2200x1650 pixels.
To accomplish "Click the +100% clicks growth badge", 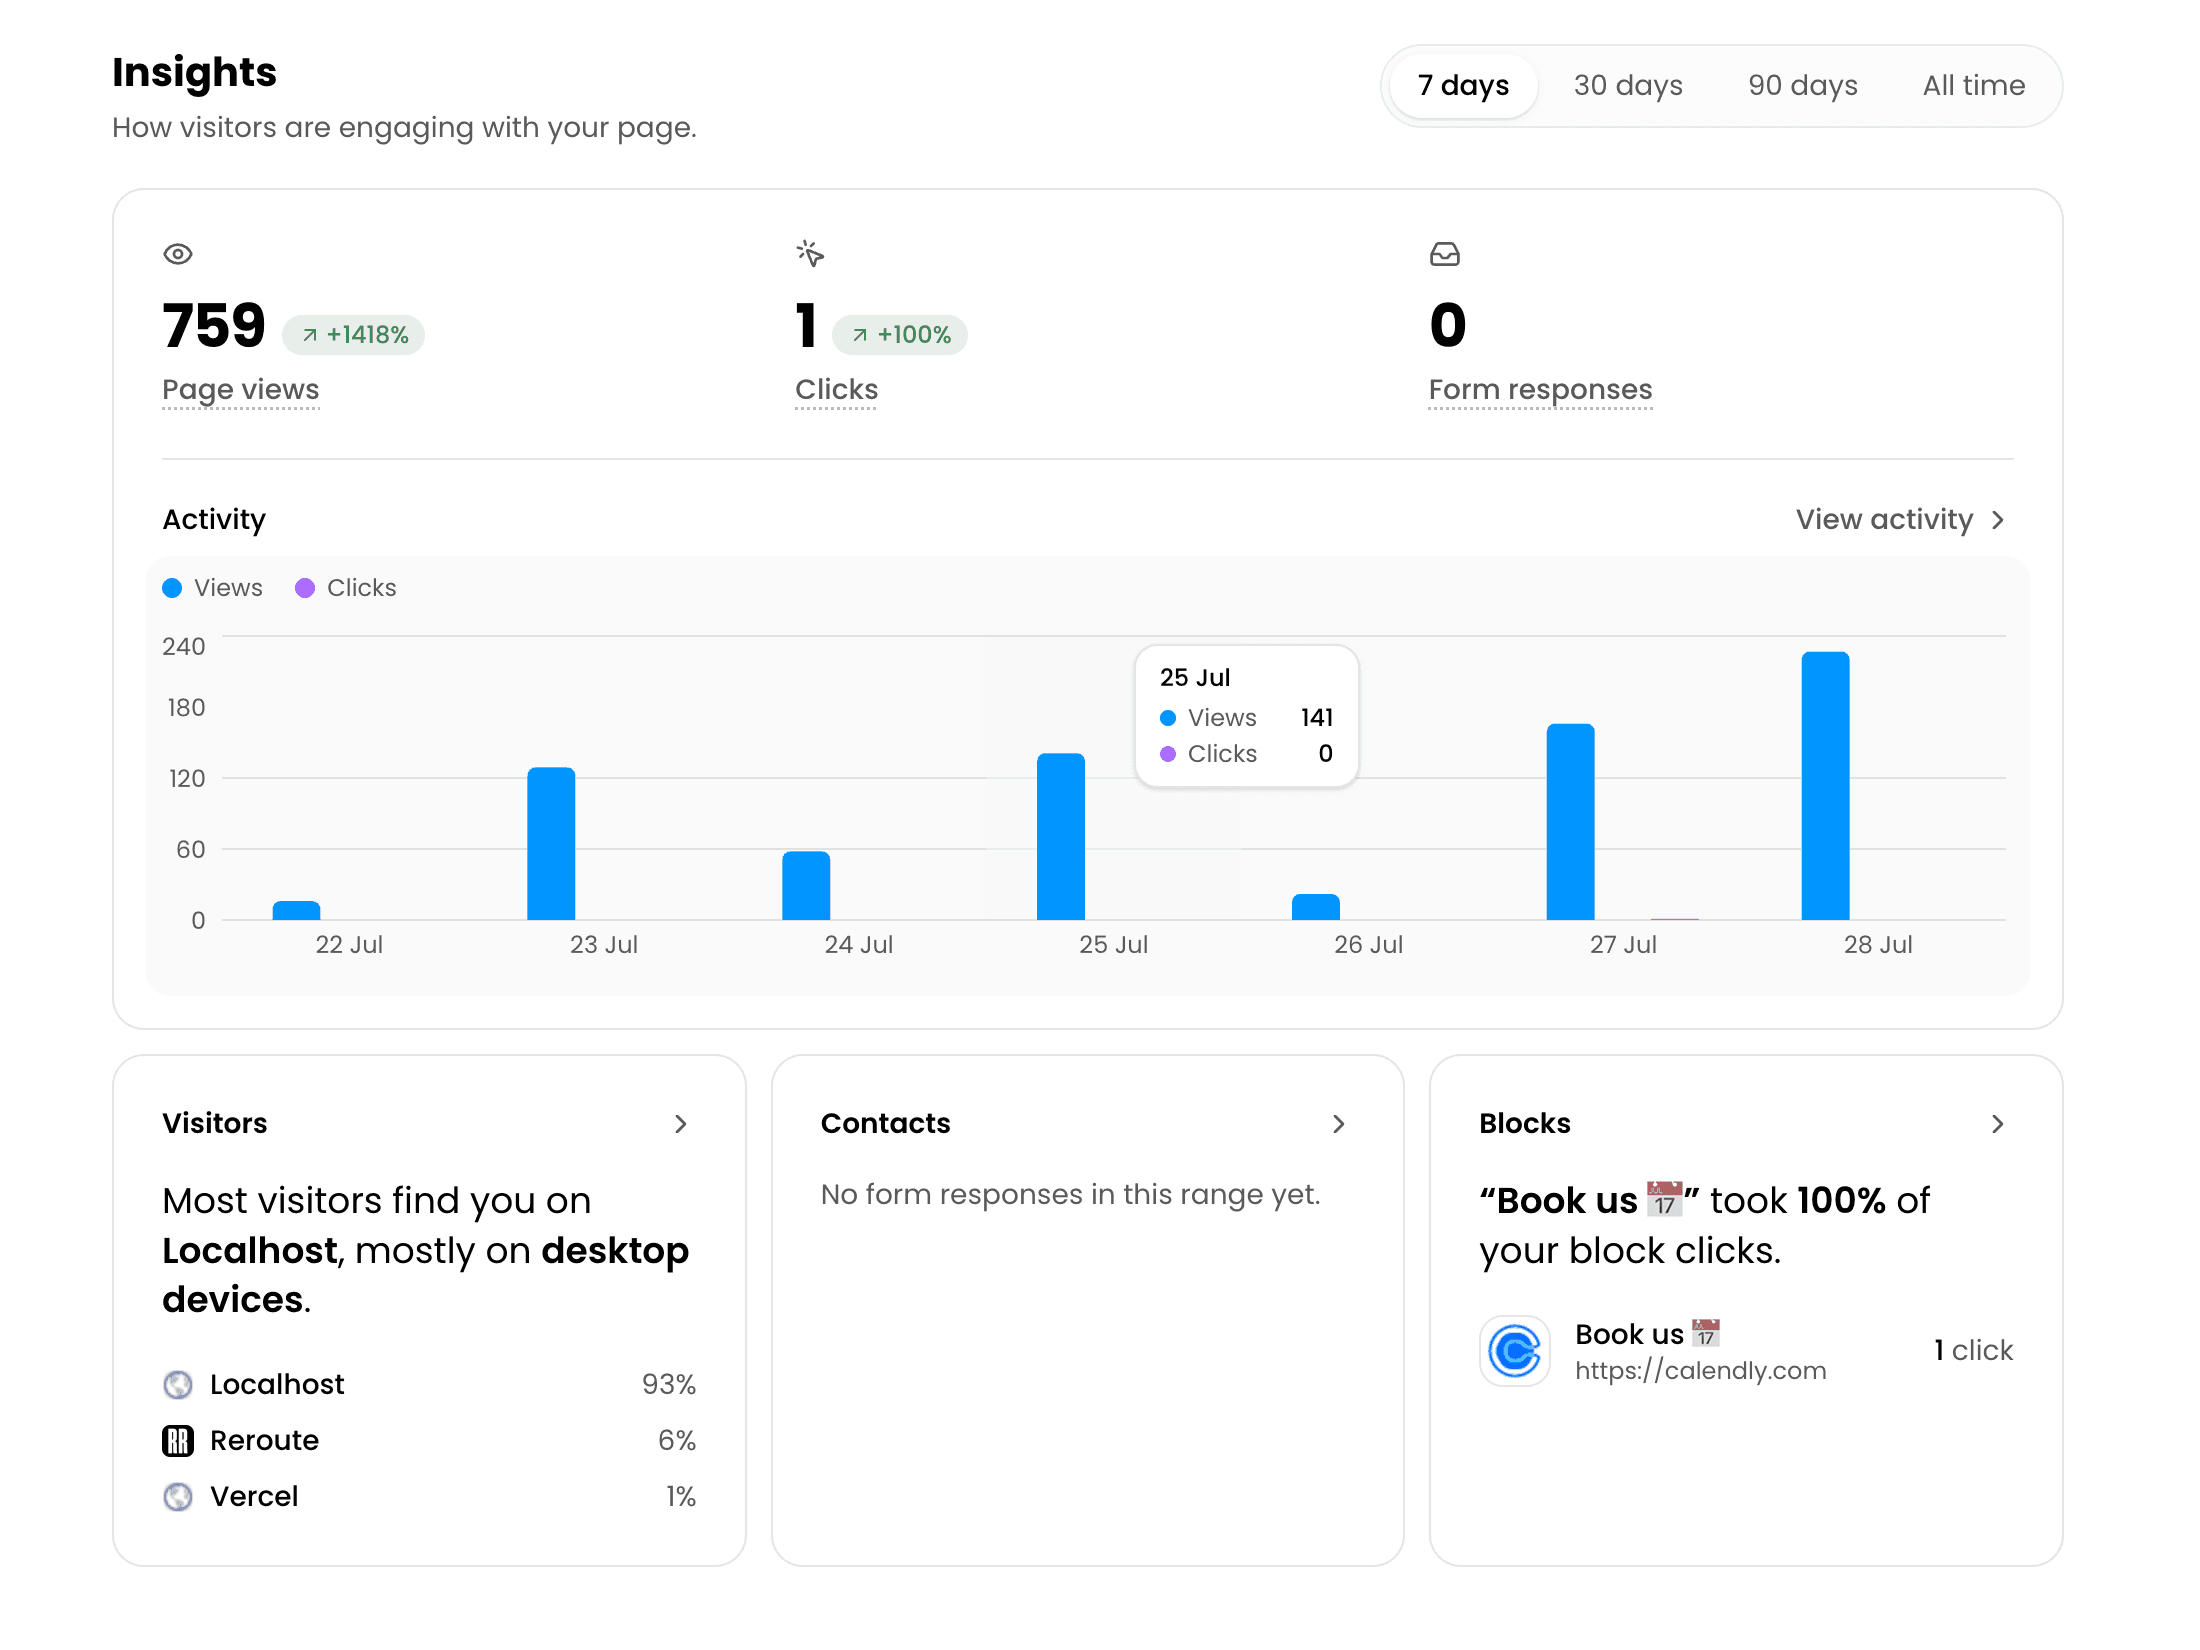I will (900, 335).
